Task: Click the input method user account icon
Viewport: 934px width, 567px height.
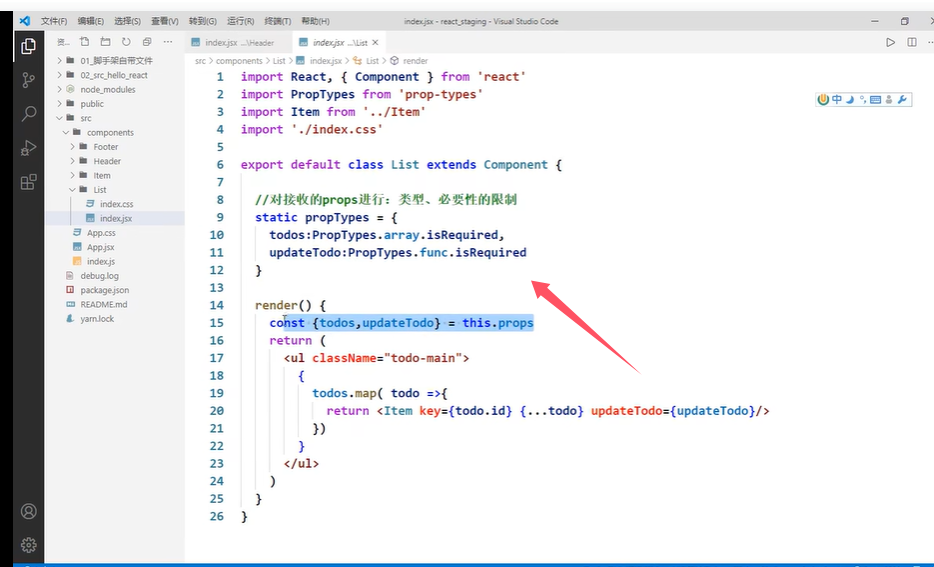Action: (889, 99)
